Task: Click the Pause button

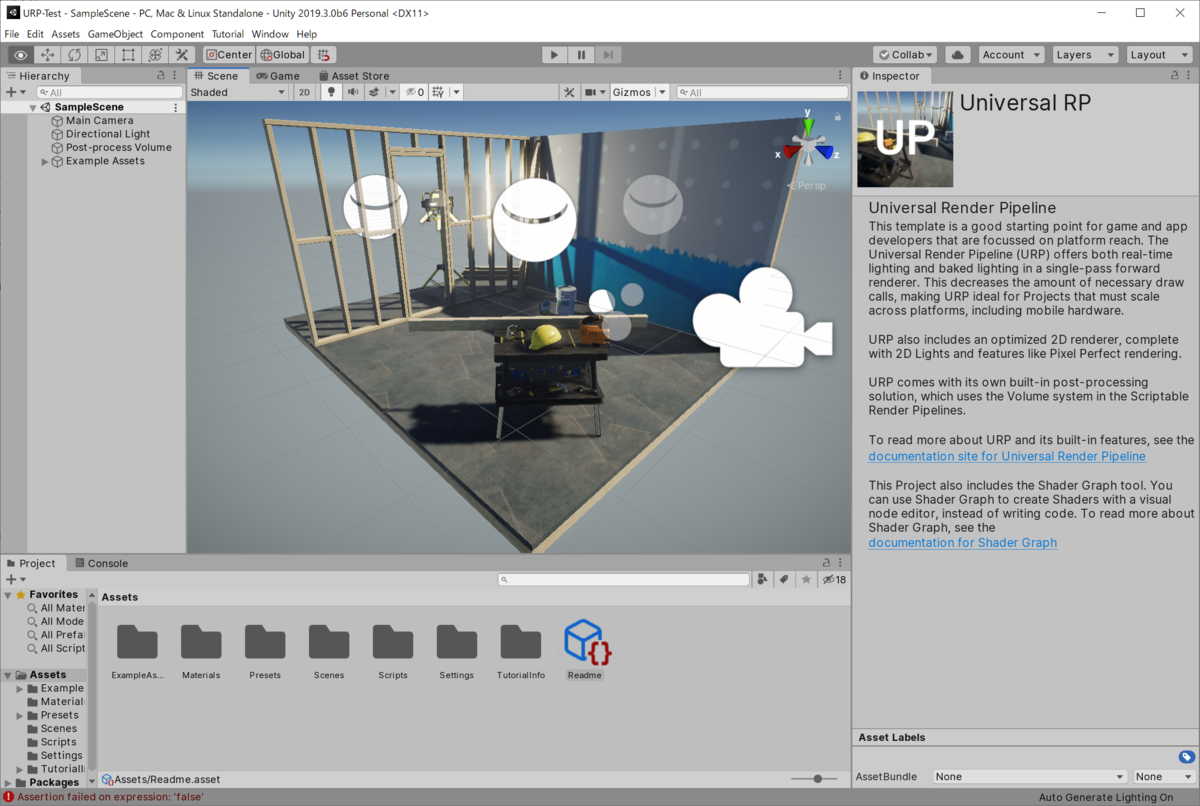Action: point(581,55)
